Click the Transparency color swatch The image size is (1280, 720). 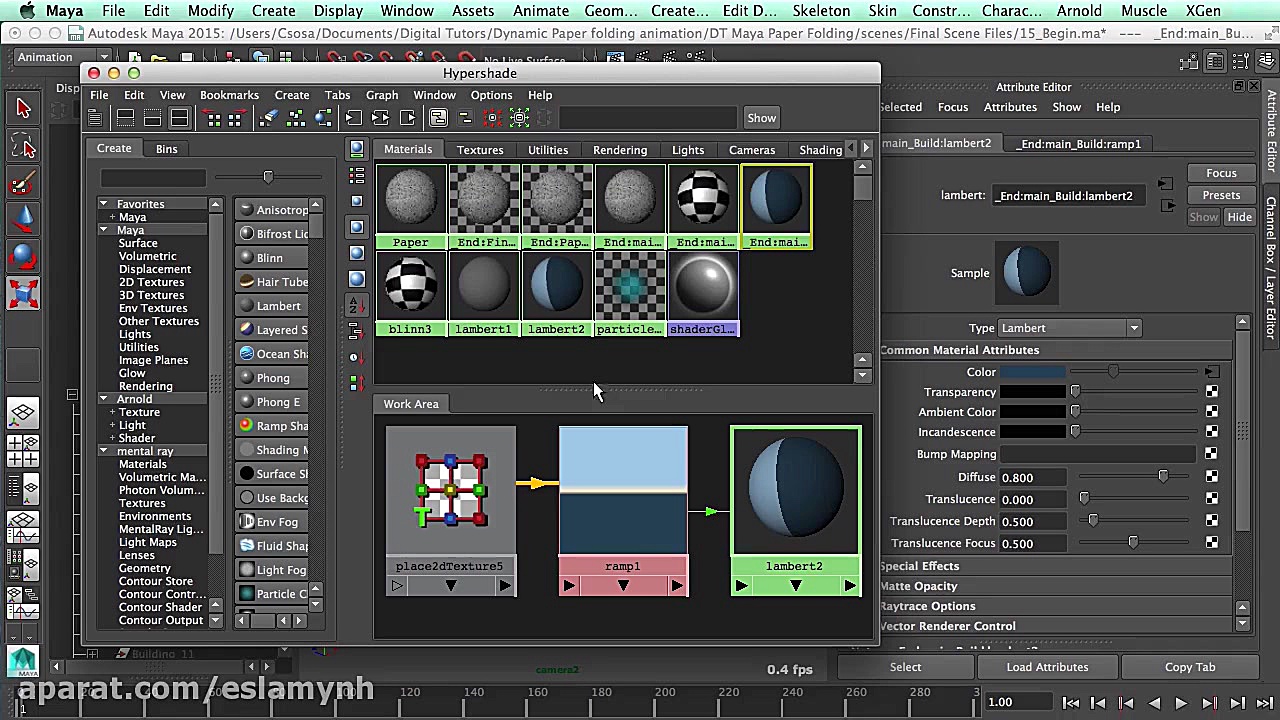point(1033,392)
